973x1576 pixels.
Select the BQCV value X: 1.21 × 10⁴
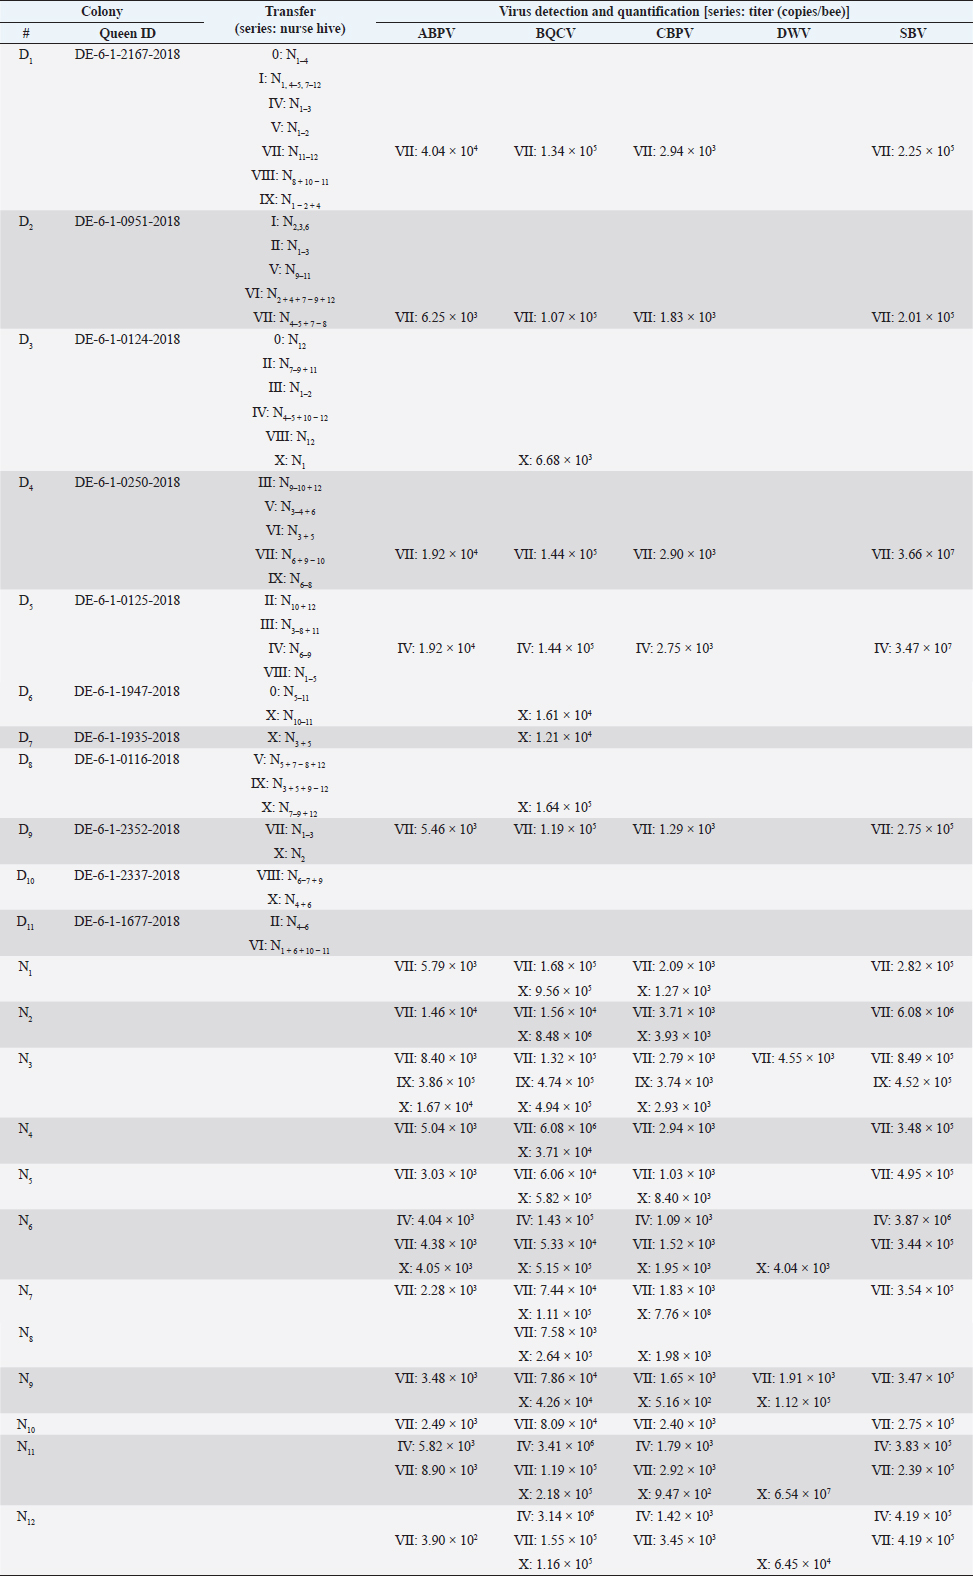pyautogui.click(x=555, y=737)
